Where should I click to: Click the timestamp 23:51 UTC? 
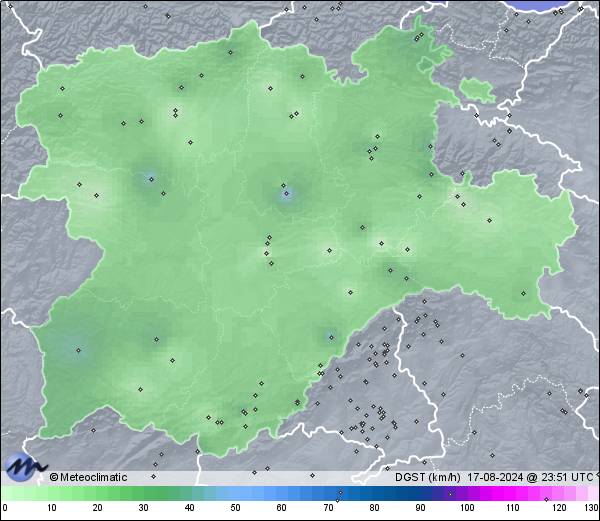(566, 477)
